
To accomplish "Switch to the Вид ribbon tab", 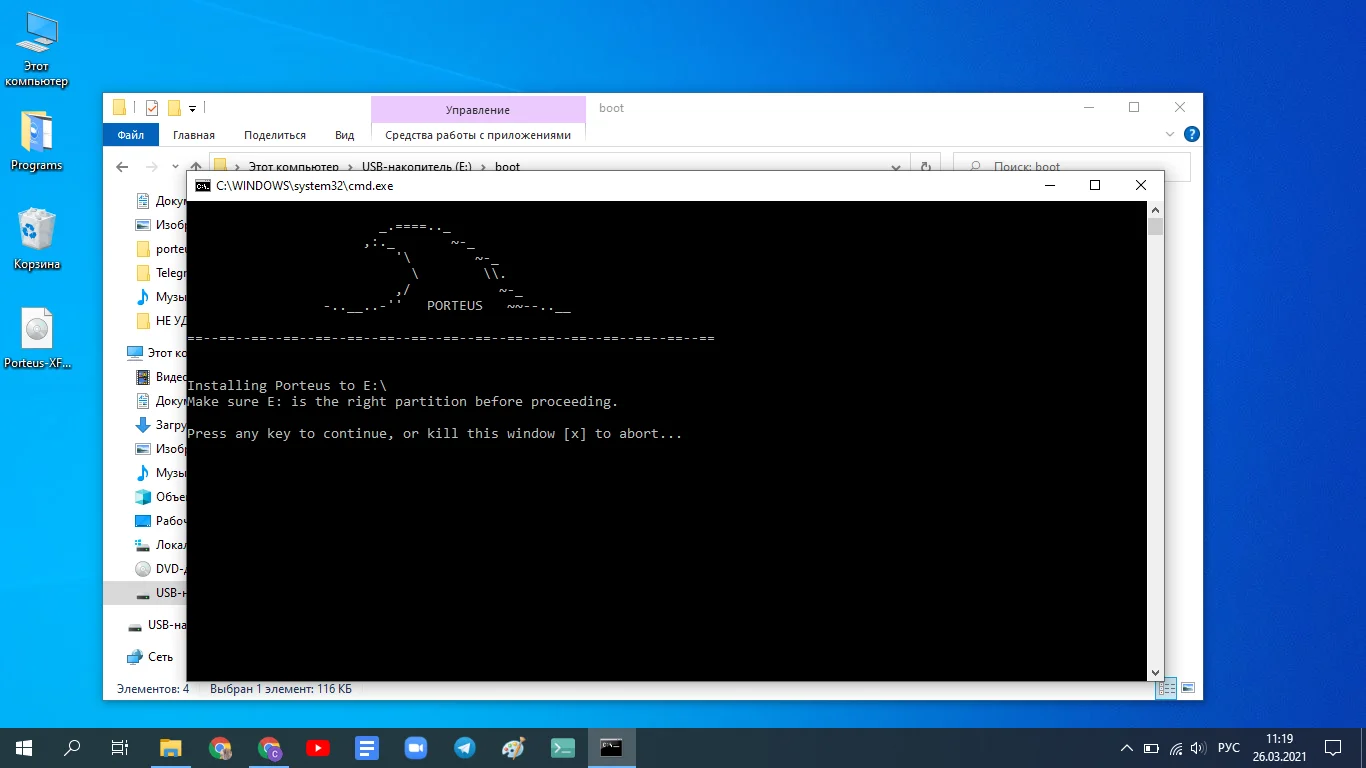I will coord(345,135).
